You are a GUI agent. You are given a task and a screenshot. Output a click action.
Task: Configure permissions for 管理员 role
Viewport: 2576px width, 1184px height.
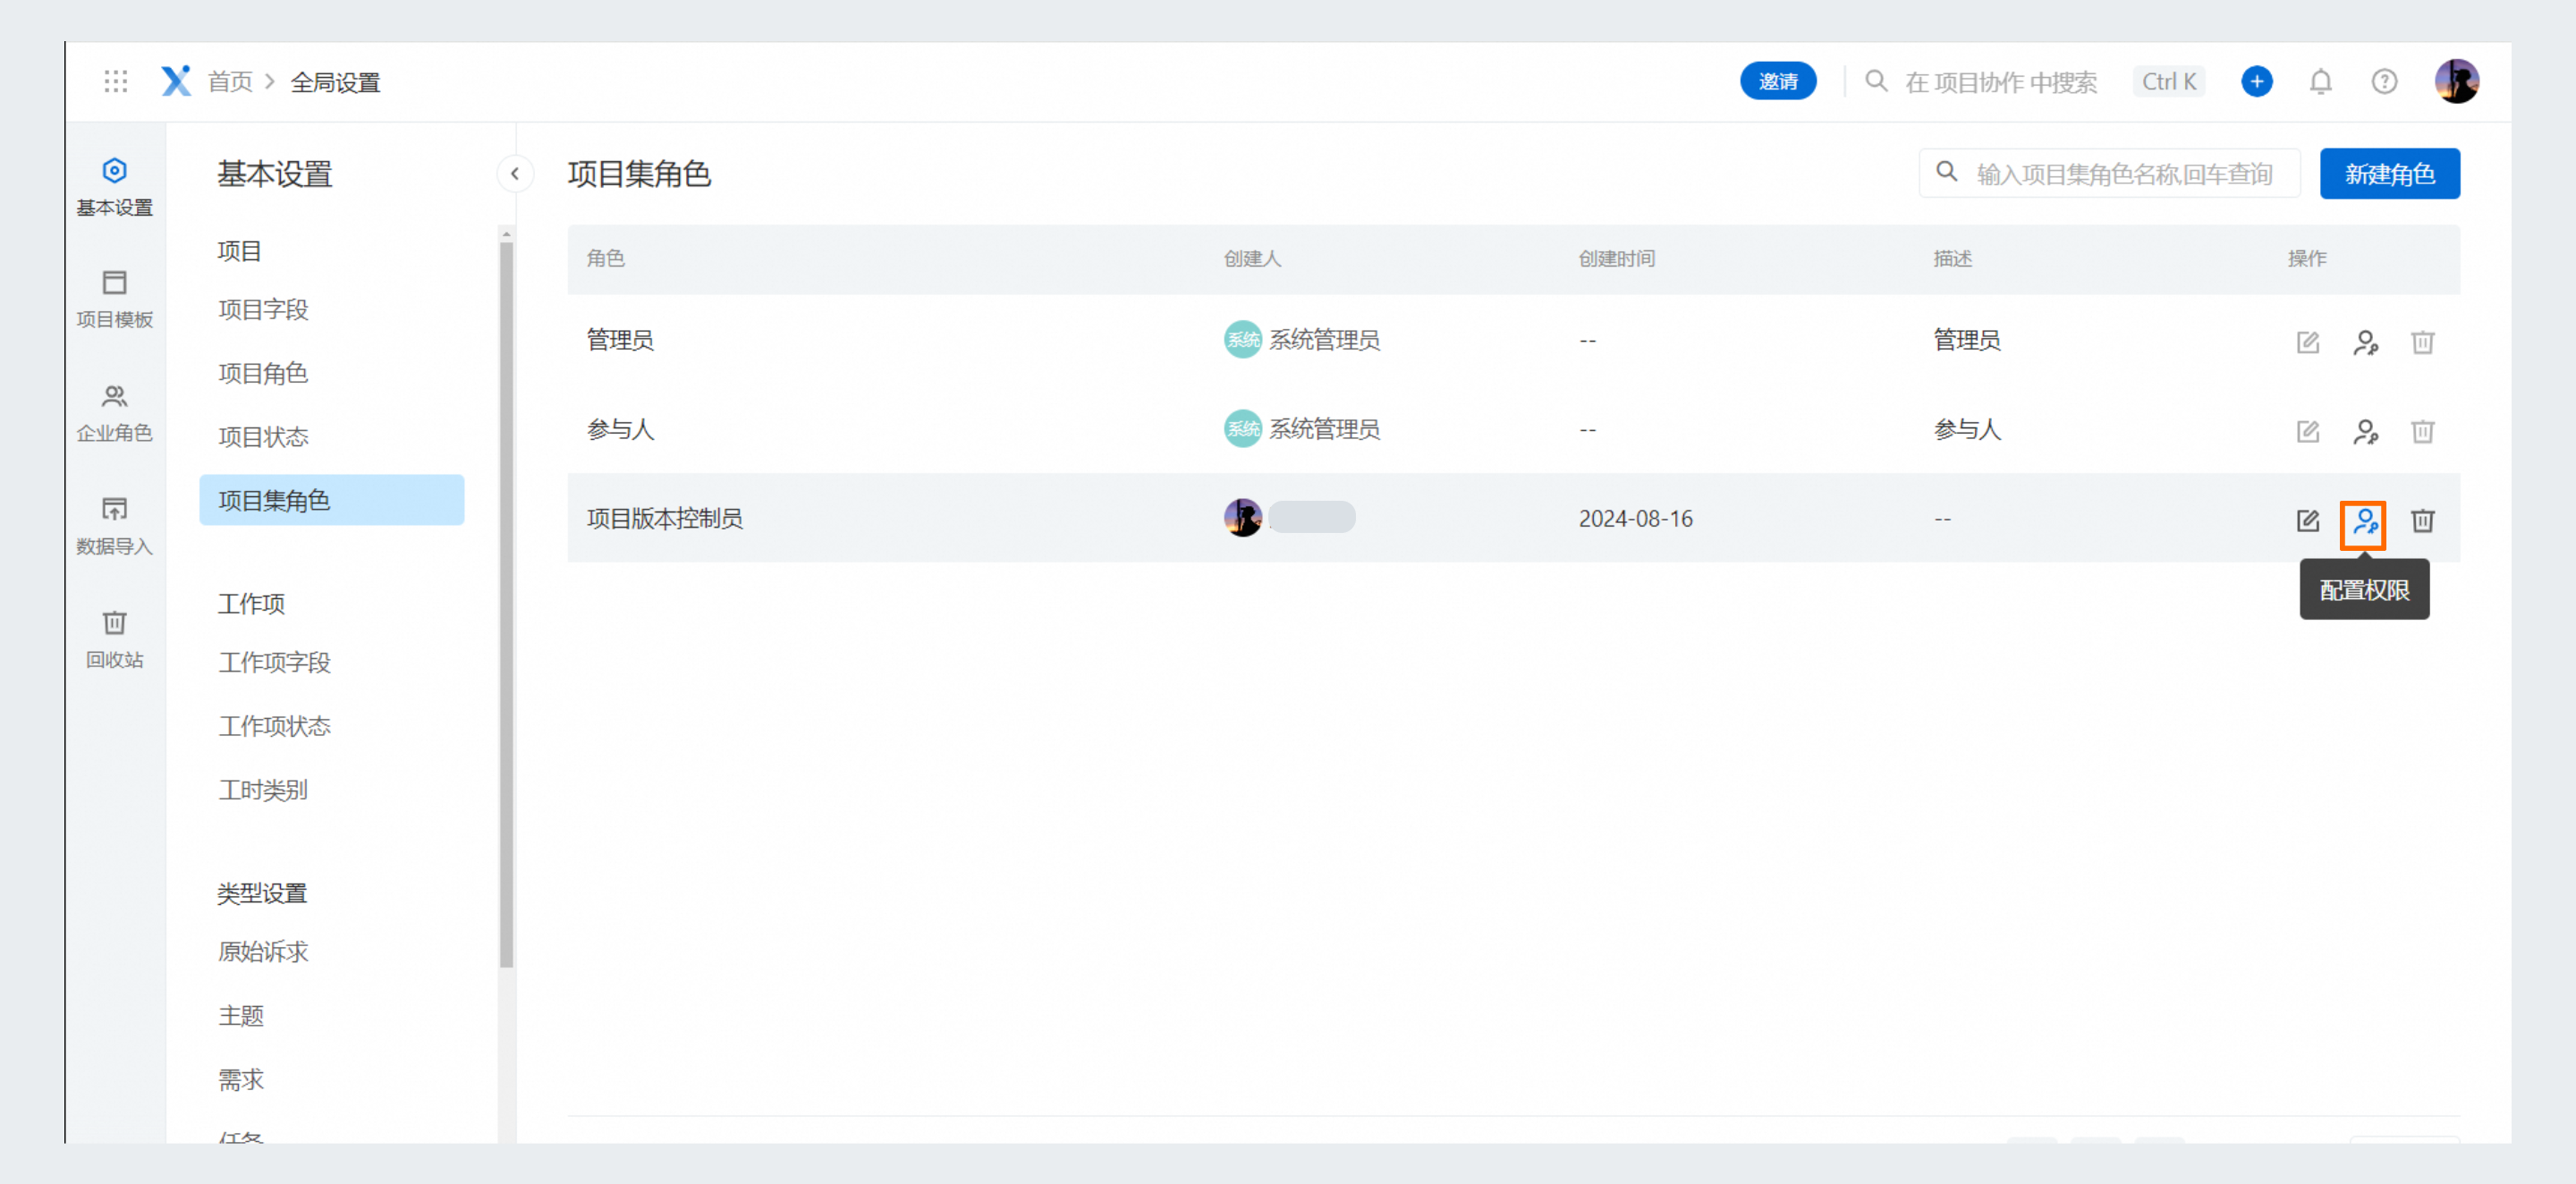[x=2364, y=342]
